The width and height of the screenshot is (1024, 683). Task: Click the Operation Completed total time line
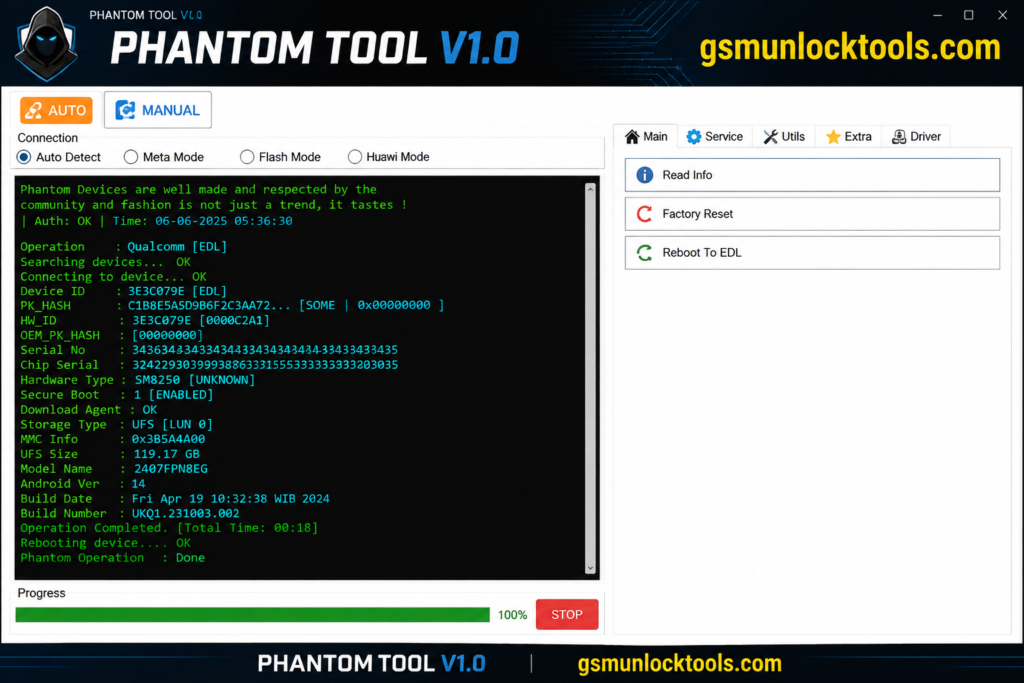click(x=169, y=528)
